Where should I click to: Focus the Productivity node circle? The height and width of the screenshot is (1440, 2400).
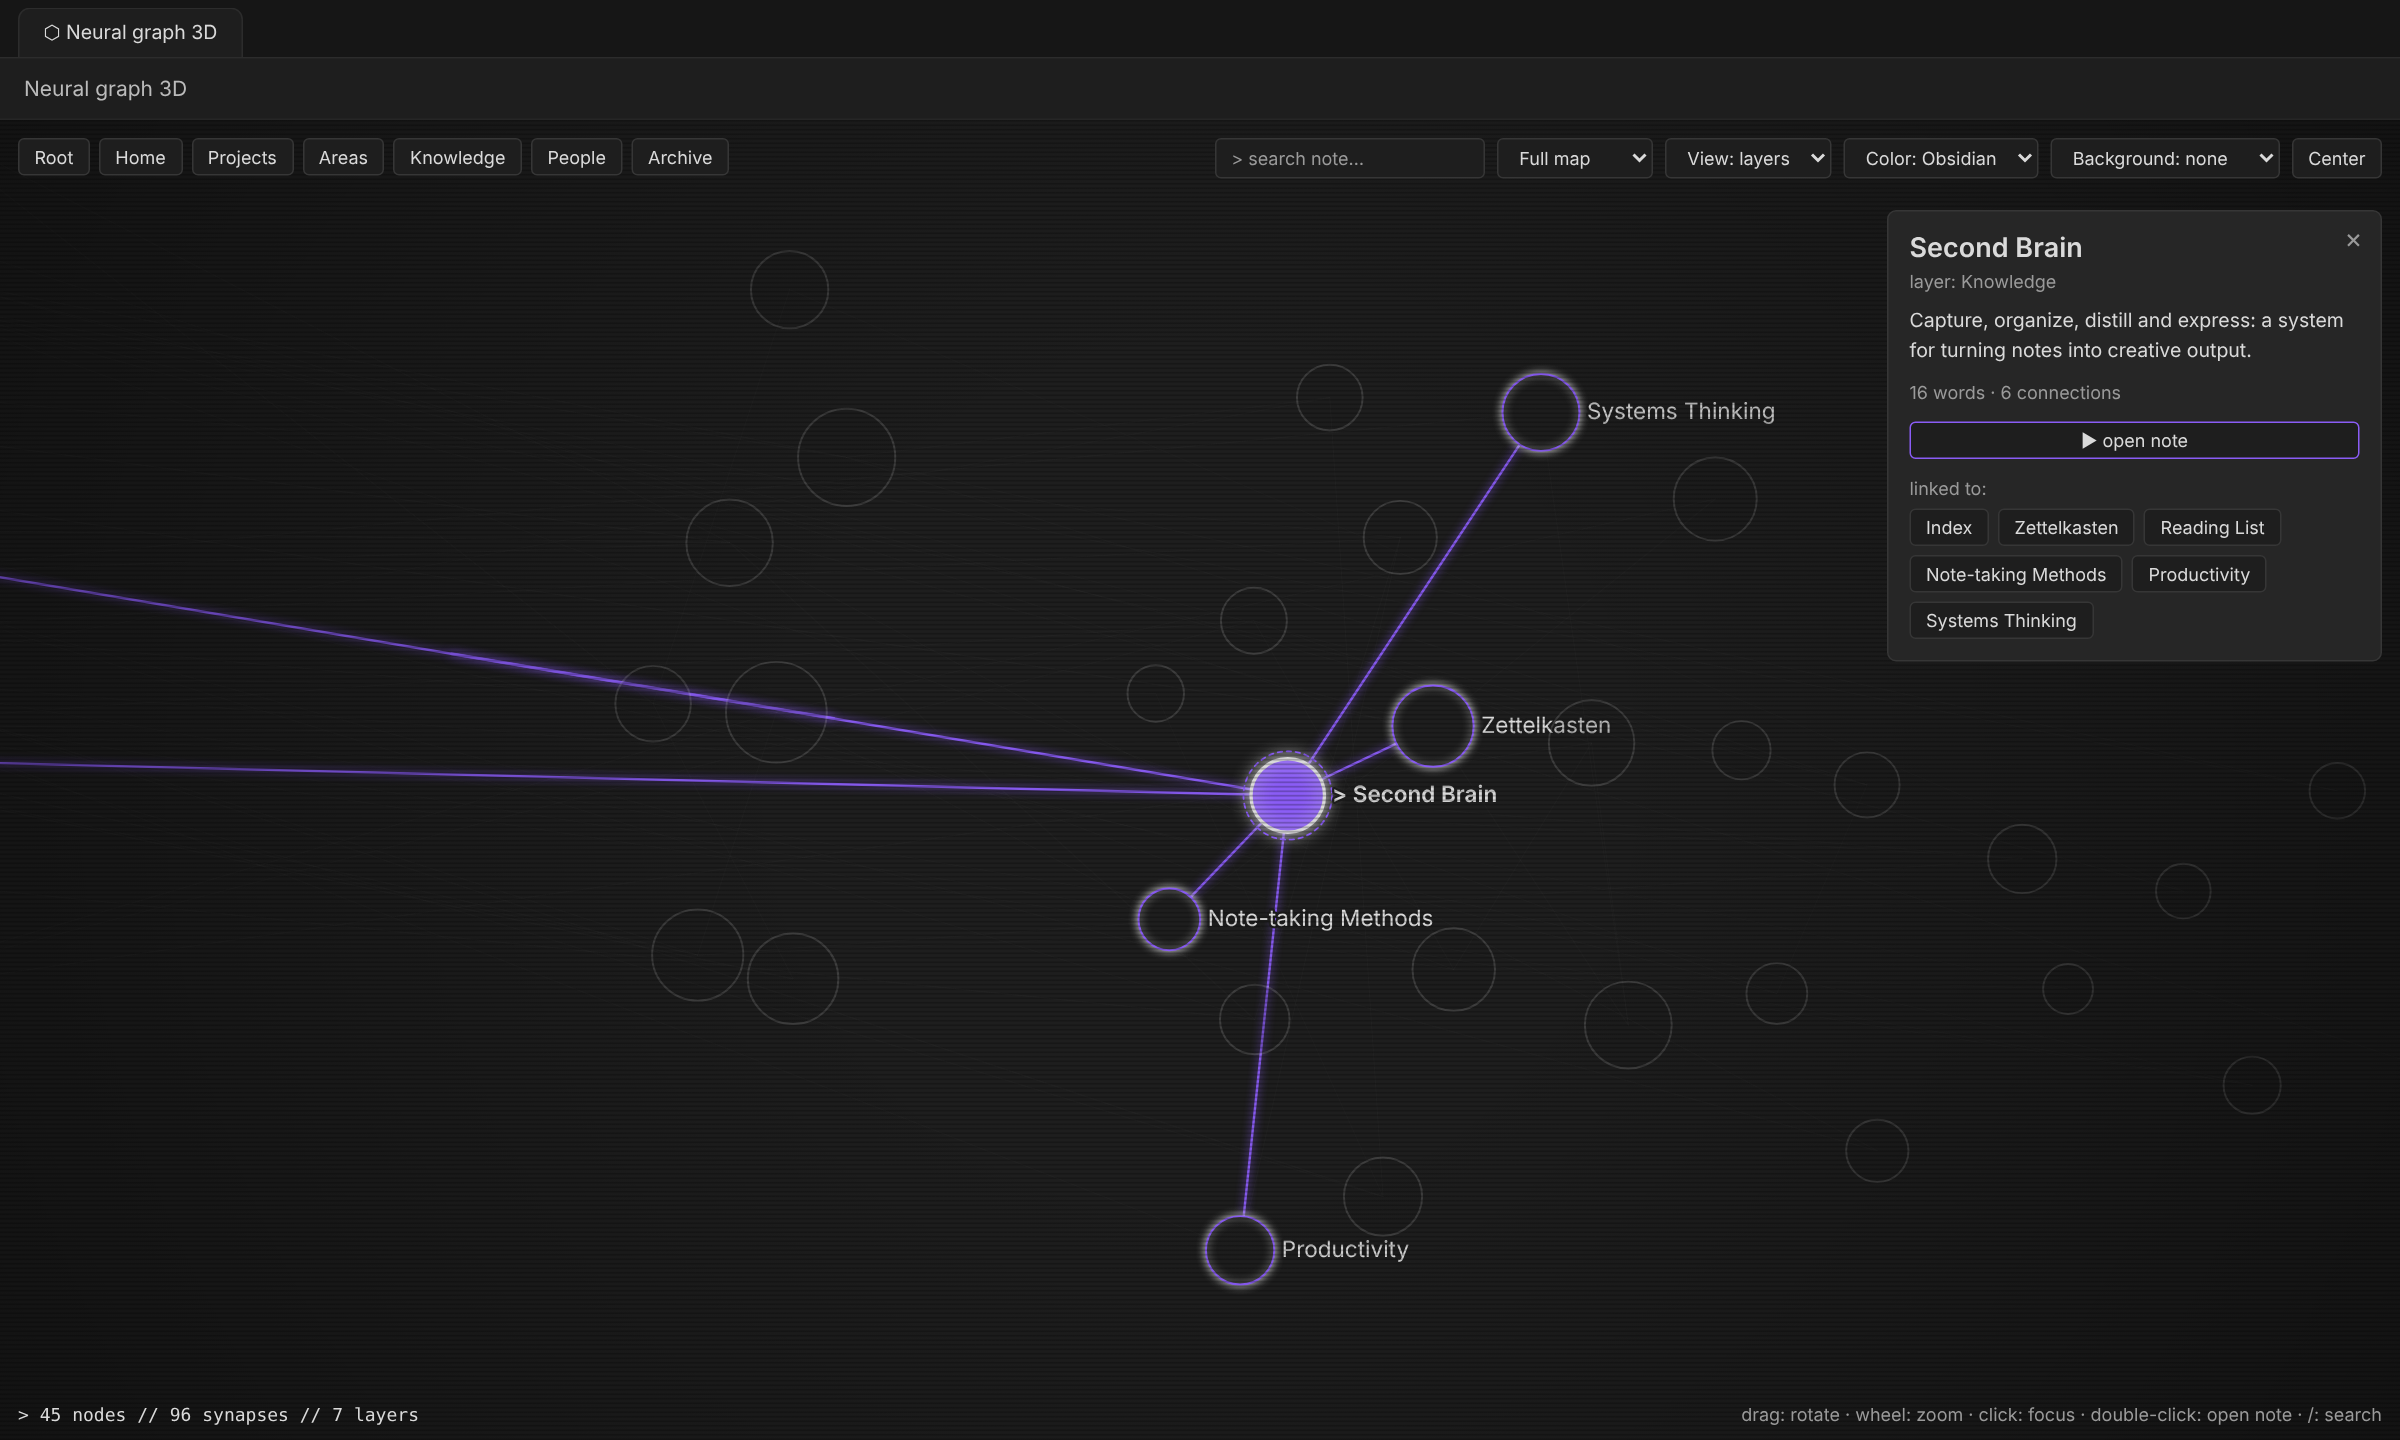[1239, 1249]
